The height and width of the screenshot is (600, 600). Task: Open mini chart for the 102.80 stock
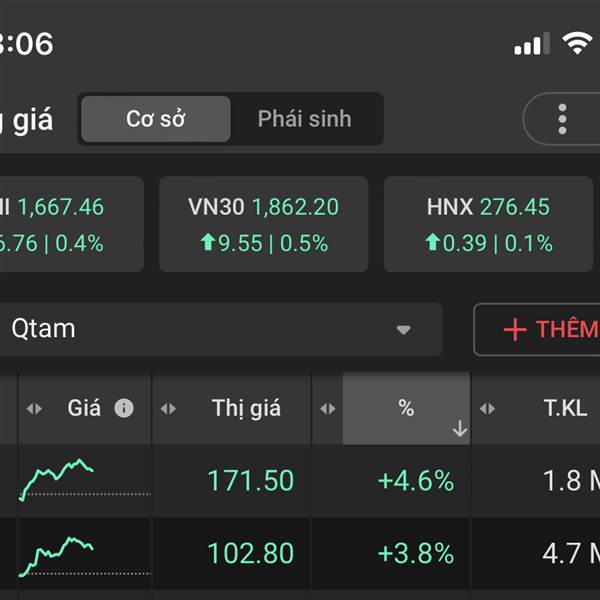(58, 553)
